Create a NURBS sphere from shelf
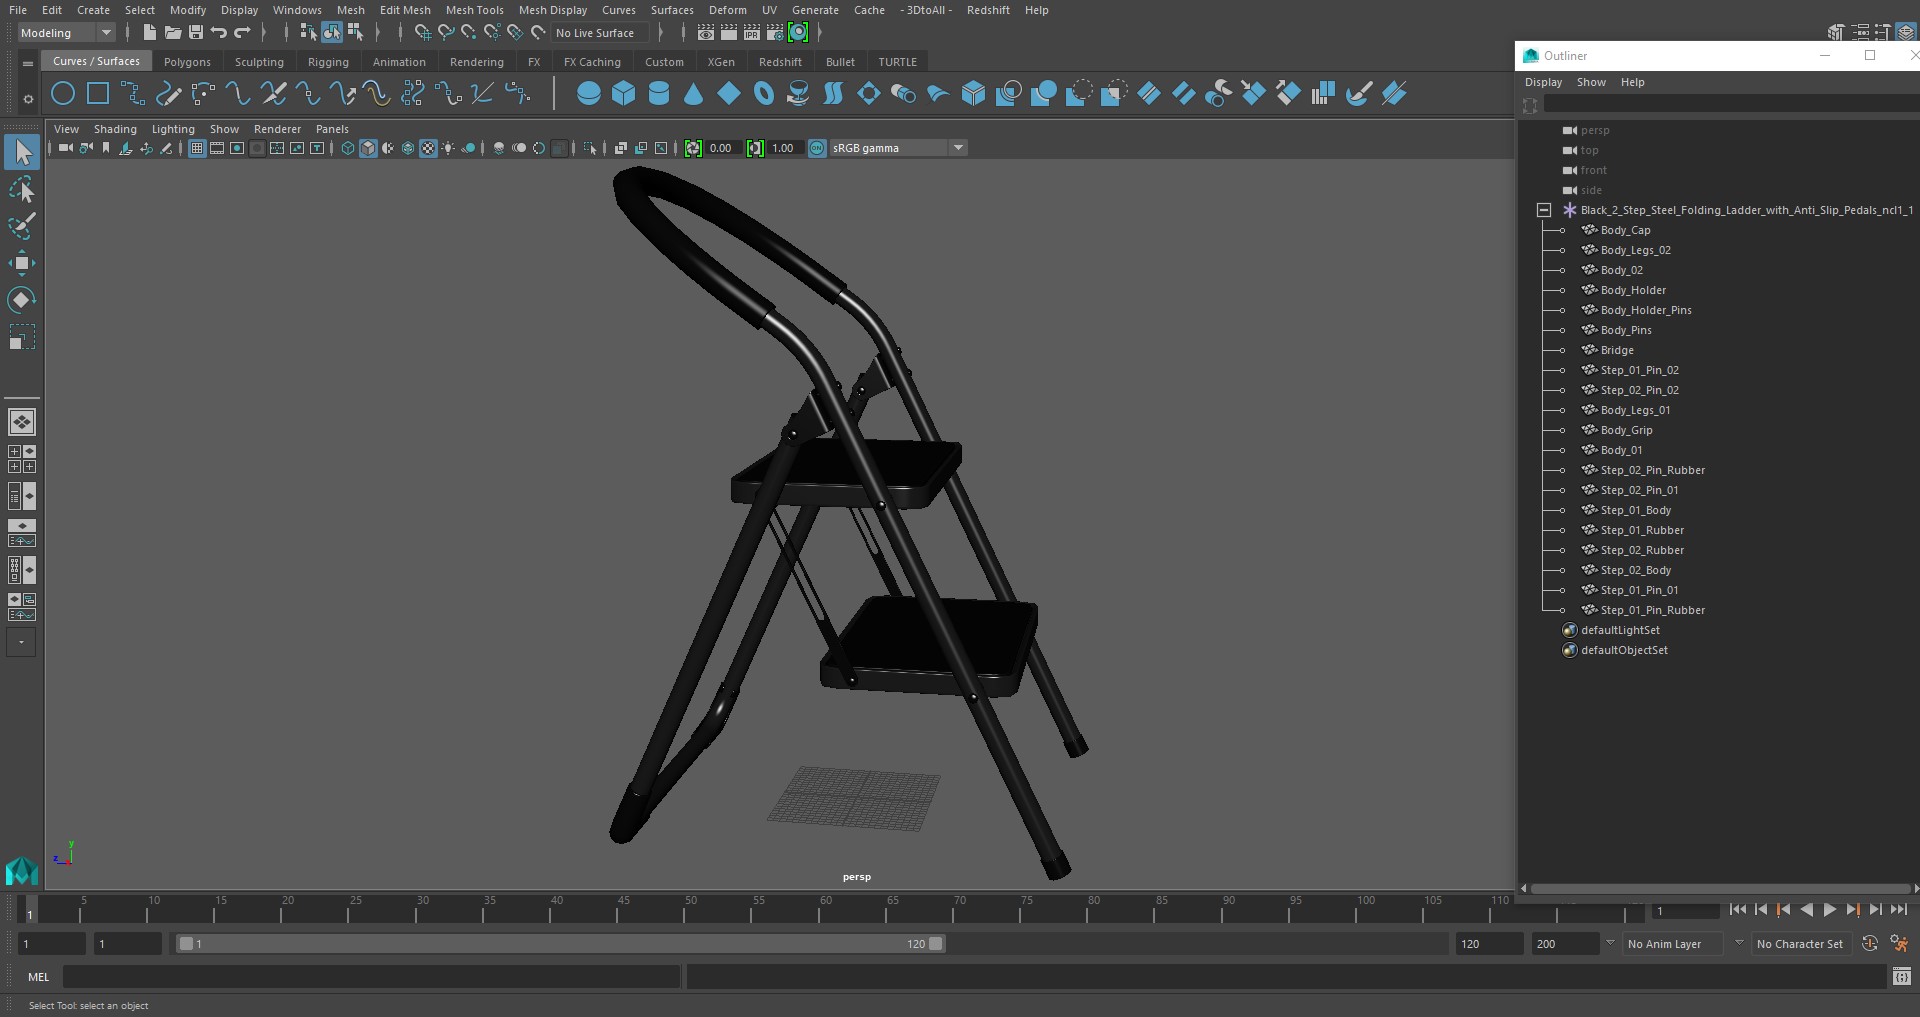This screenshot has height=1017, width=1920. click(x=589, y=94)
